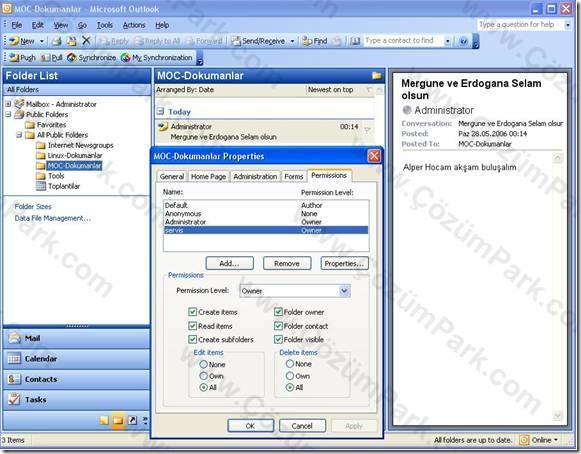Open the Folder Sizes link
This screenshot has height=454, width=581.
pyautogui.click(x=33, y=206)
